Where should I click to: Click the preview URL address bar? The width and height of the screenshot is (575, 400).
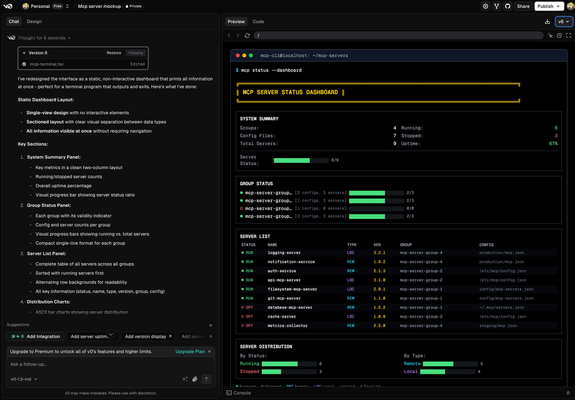pyautogui.click(x=399, y=36)
